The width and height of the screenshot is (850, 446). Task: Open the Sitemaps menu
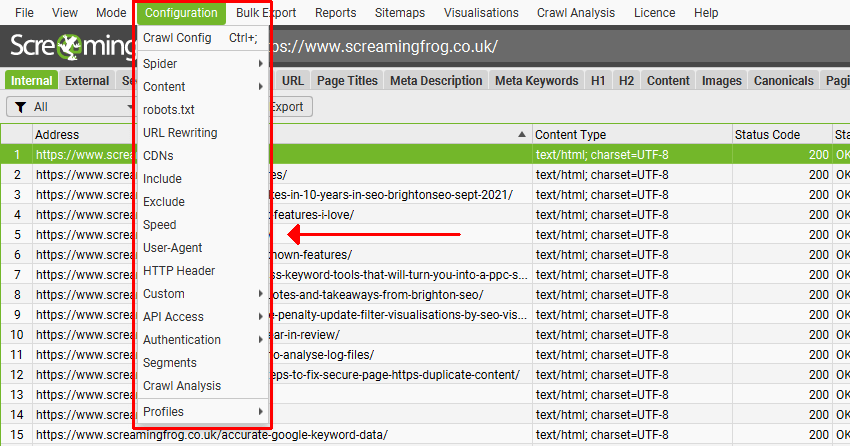click(400, 12)
